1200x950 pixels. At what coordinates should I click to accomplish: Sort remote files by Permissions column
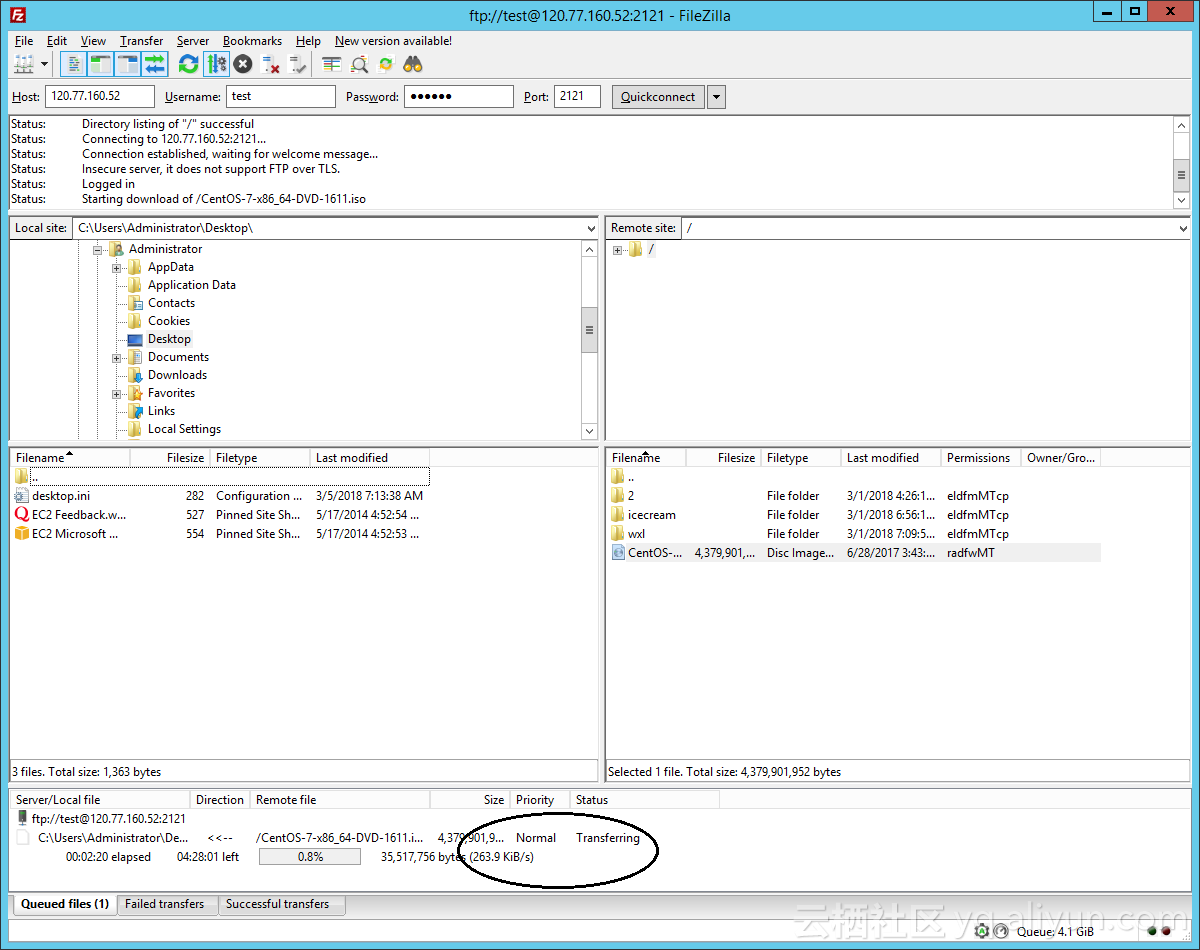point(981,458)
